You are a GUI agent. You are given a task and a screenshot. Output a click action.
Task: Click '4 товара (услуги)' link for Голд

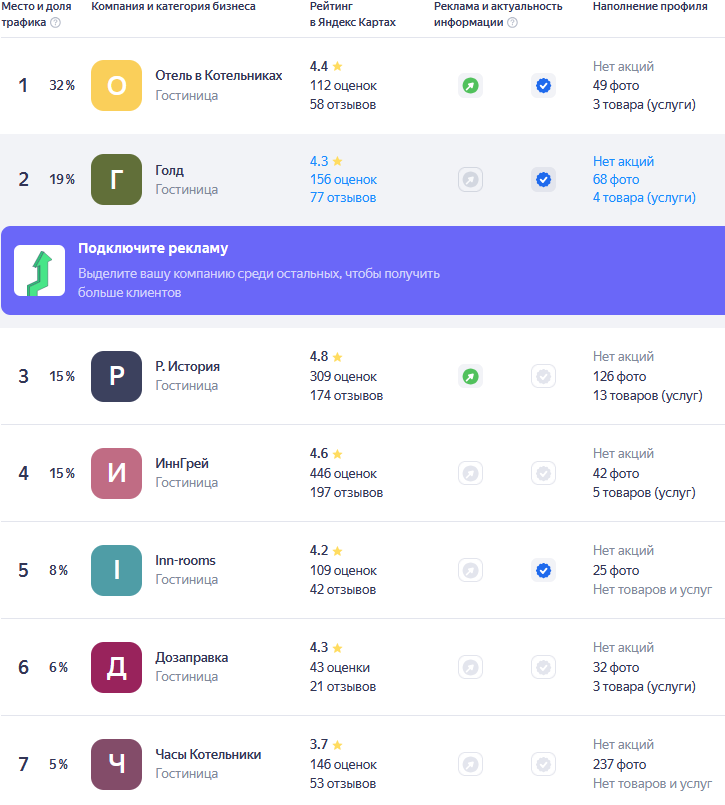click(644, 198)
